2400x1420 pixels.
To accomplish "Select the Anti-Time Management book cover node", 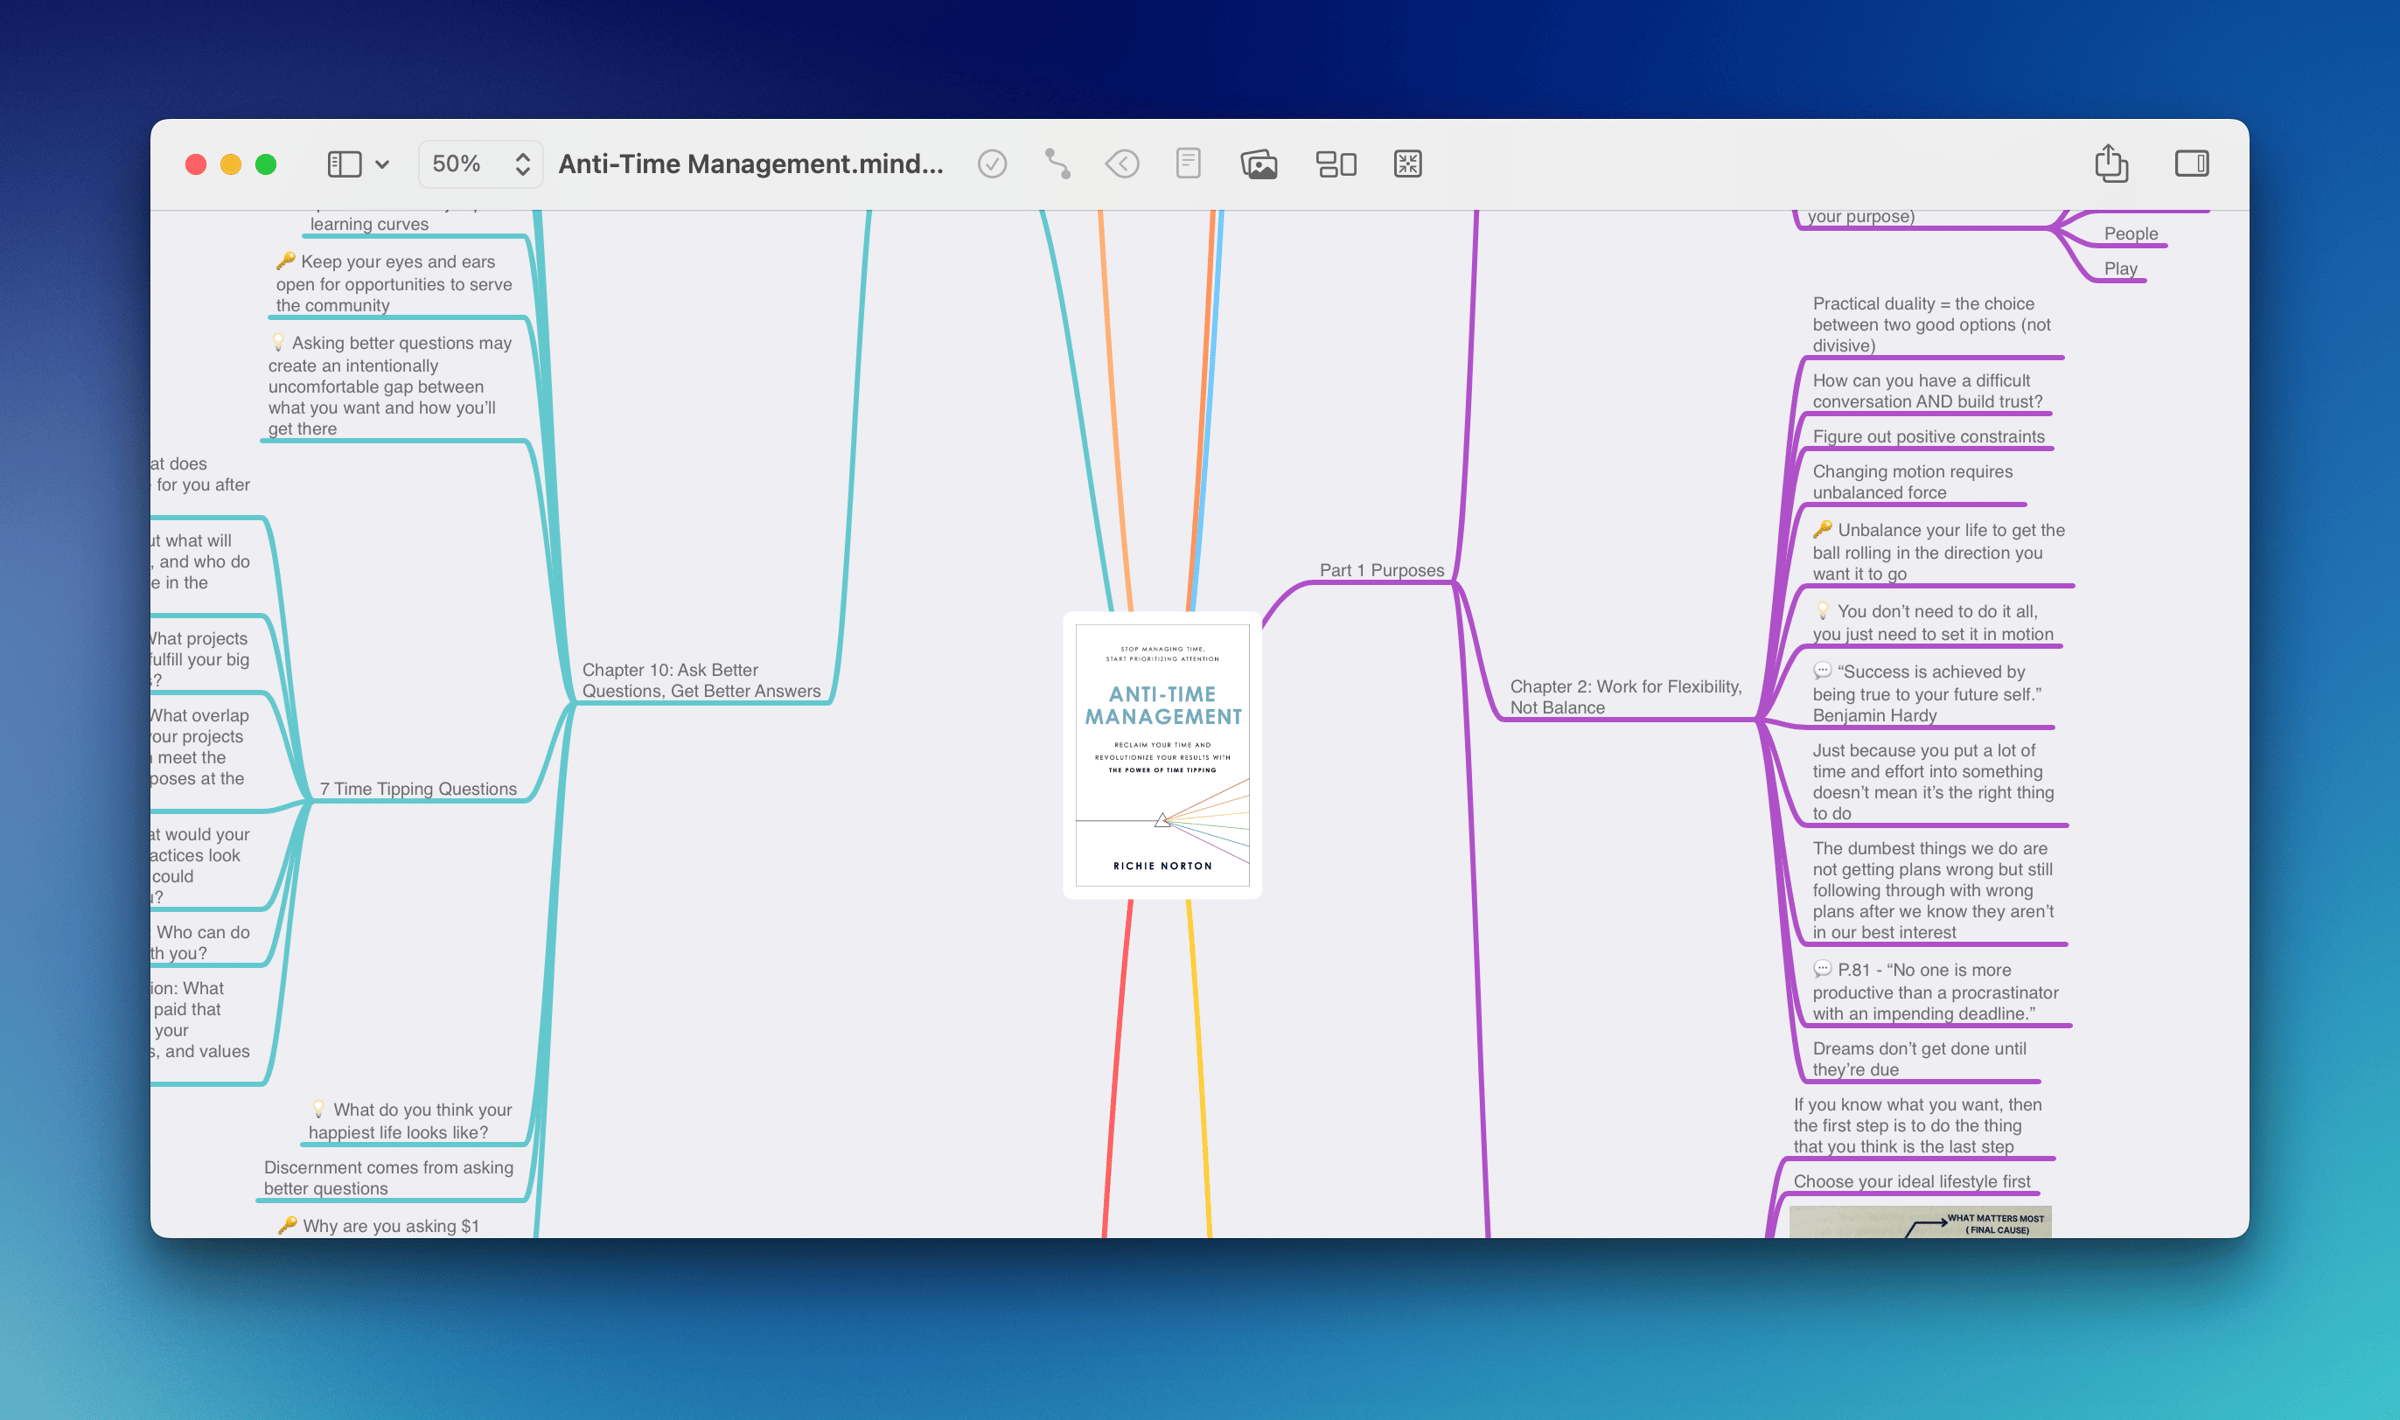I will point(1162,755).
